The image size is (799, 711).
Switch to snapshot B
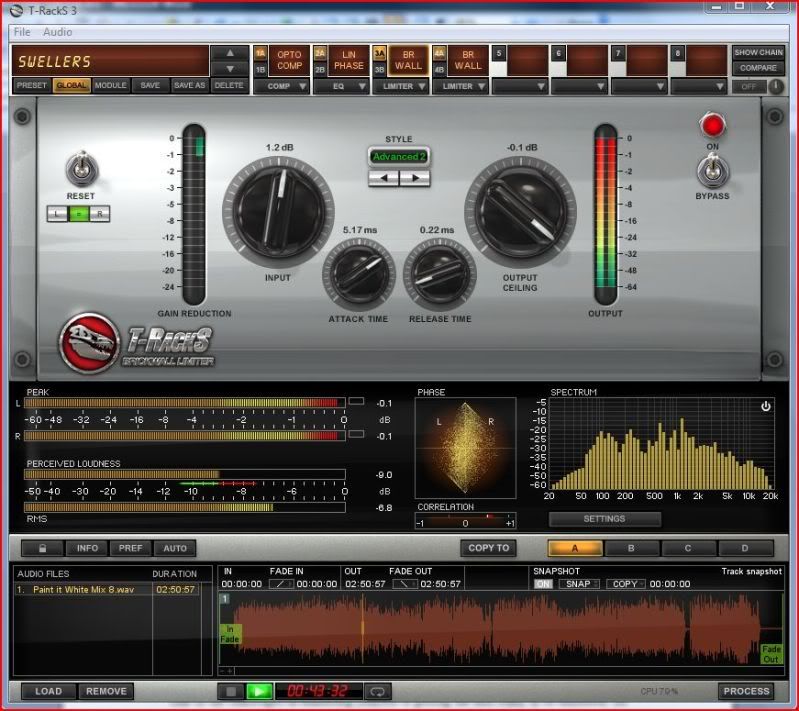click(x=631, y=548)
